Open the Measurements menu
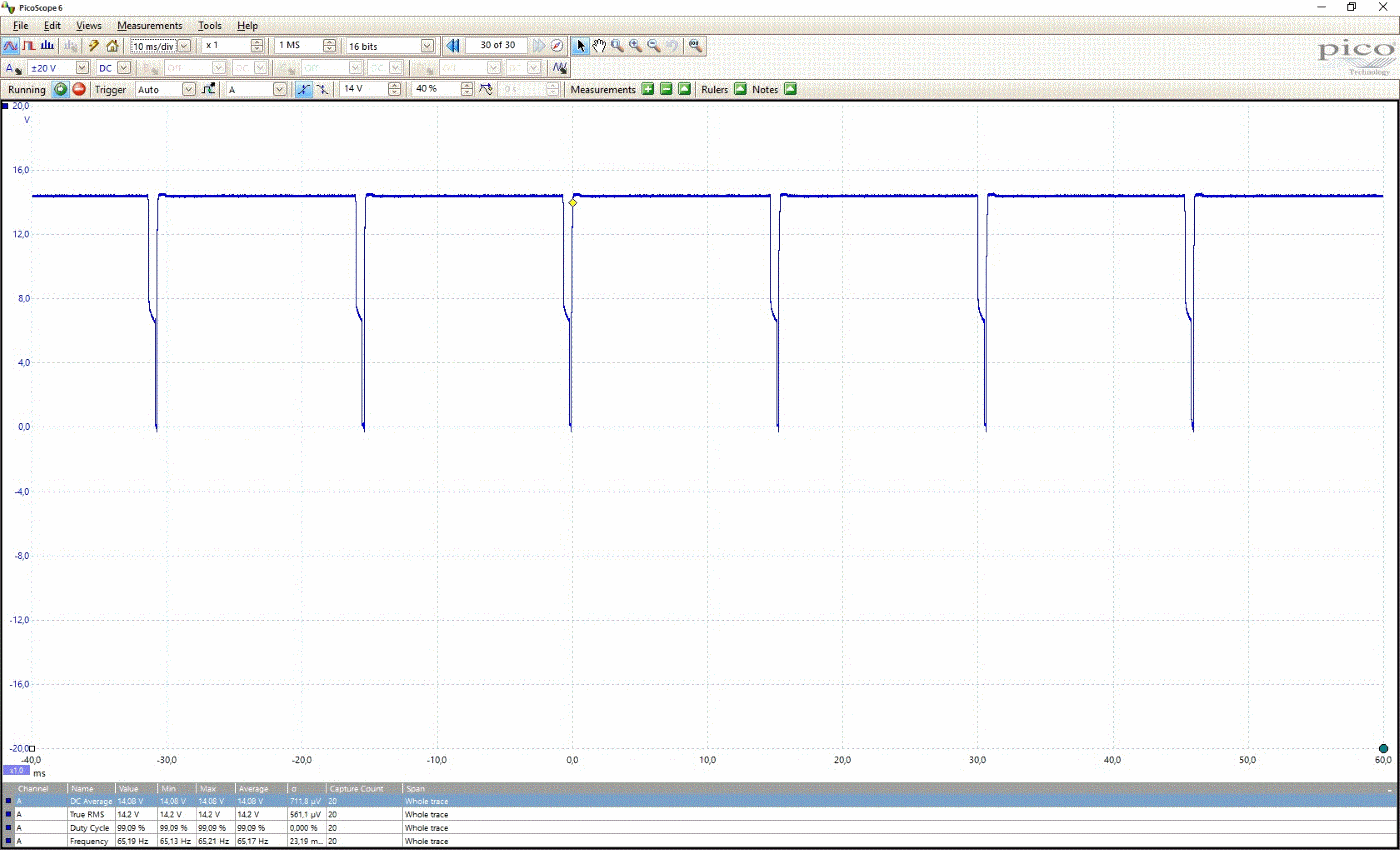Viewport: 1400px width, 850px height. tap(150, 25)
